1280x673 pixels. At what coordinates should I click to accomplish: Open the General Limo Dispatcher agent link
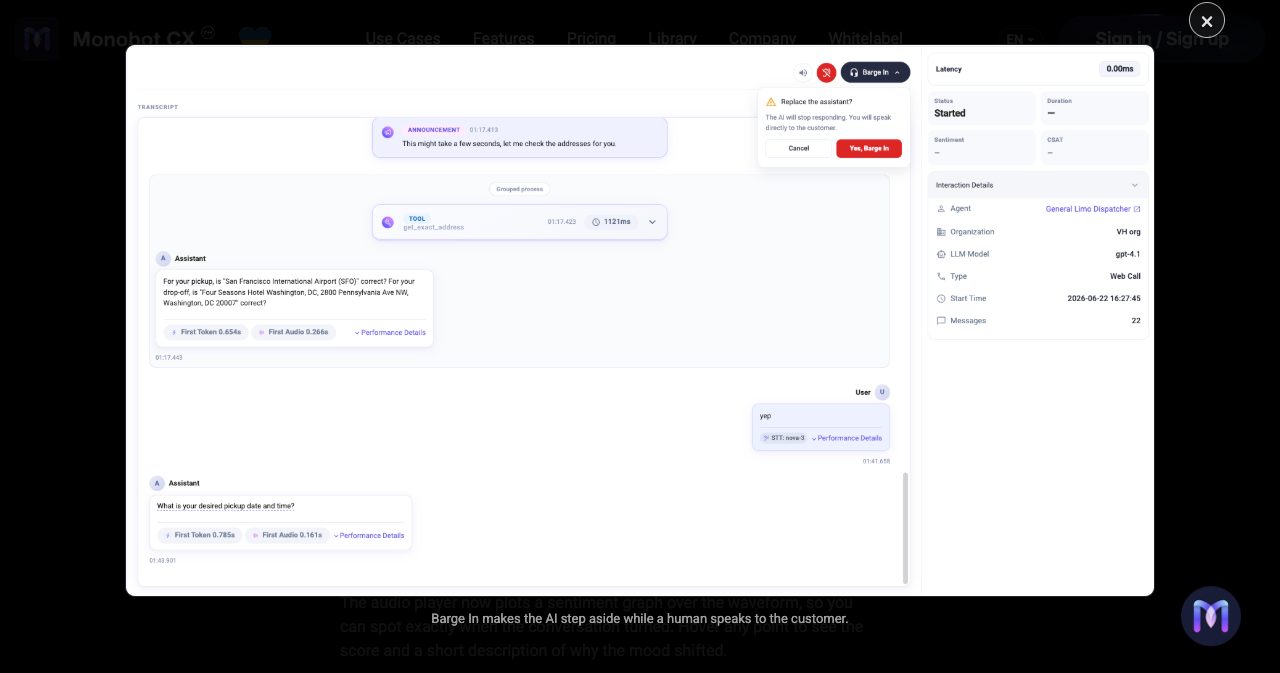(x=1092, y=209)
